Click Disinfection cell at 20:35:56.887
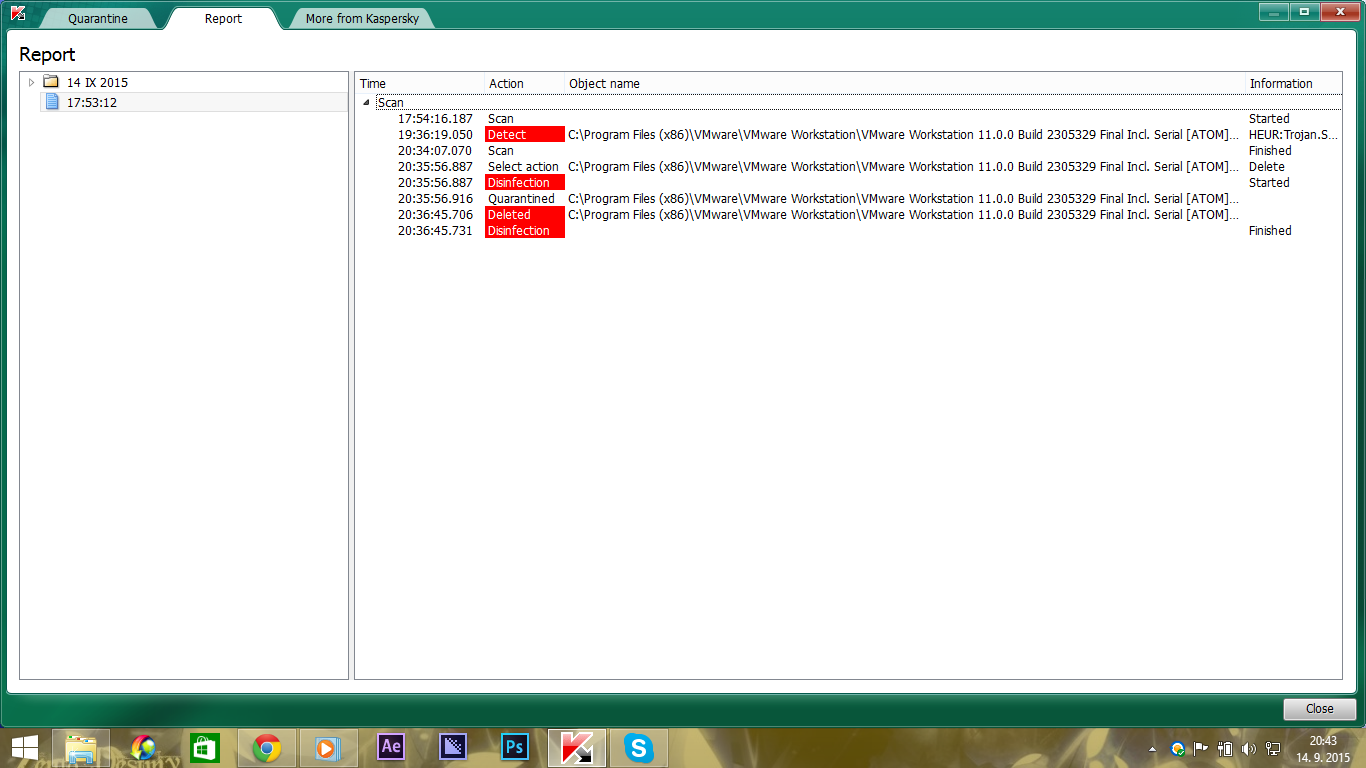Viewport: 1366px width, 768px height. click(525, 183)
